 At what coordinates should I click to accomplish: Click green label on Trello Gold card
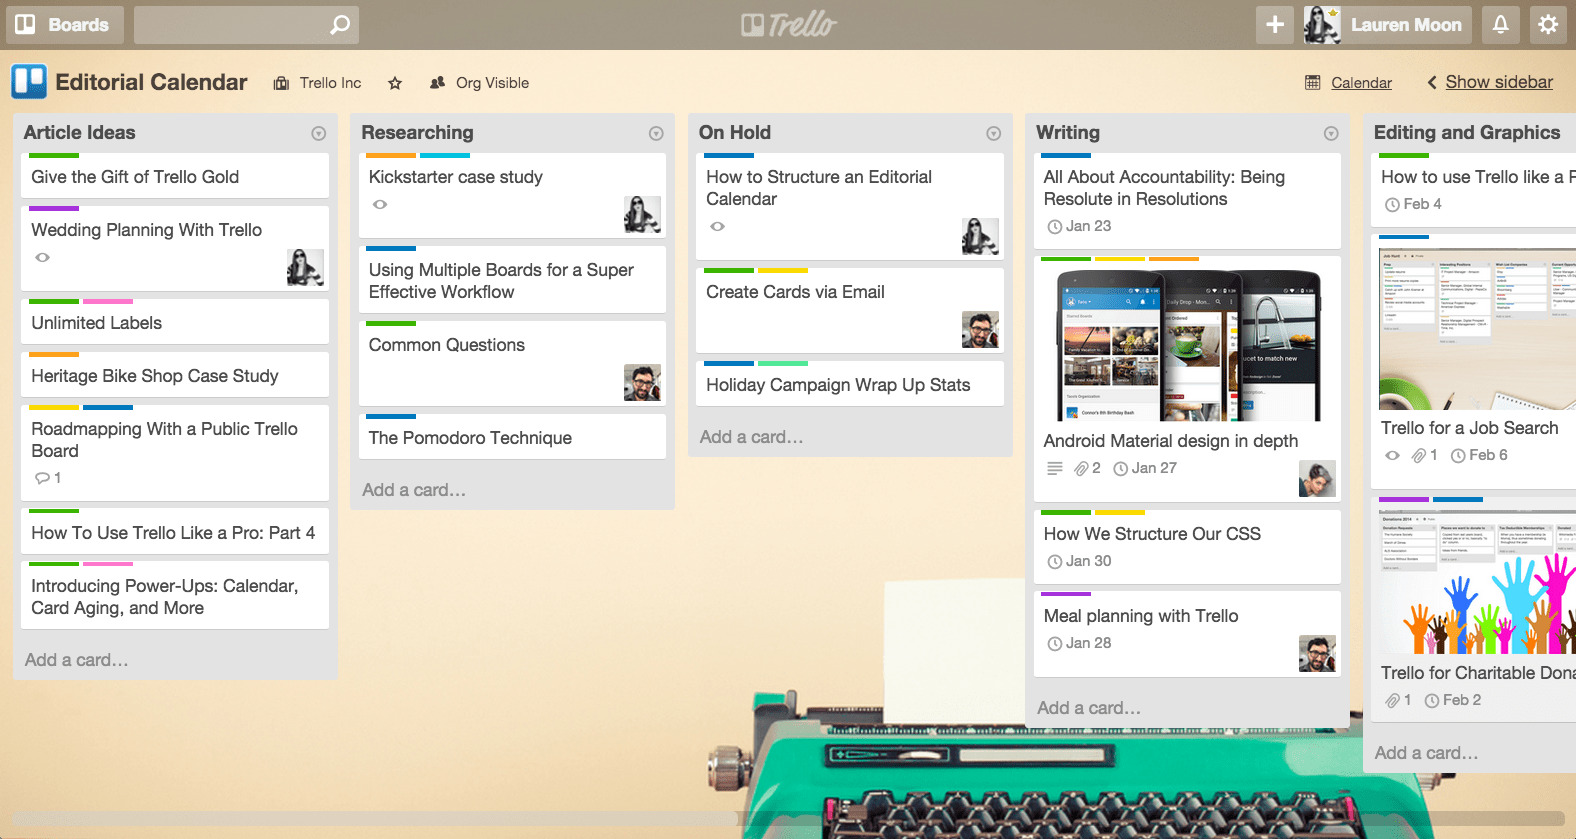[54, 156]
